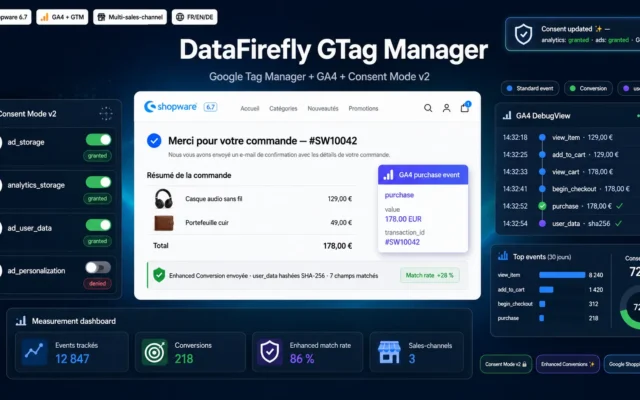Screen dimensions: 640x400
Task: Click the green purchase event check marker
Action: point(542,206)
